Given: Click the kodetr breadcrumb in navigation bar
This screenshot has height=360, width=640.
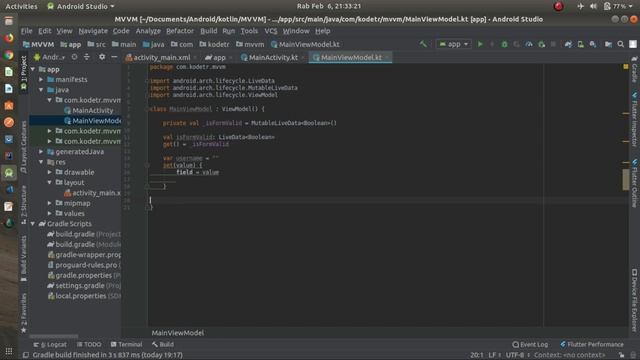Looking at the screenshot, I should (214, 44).
